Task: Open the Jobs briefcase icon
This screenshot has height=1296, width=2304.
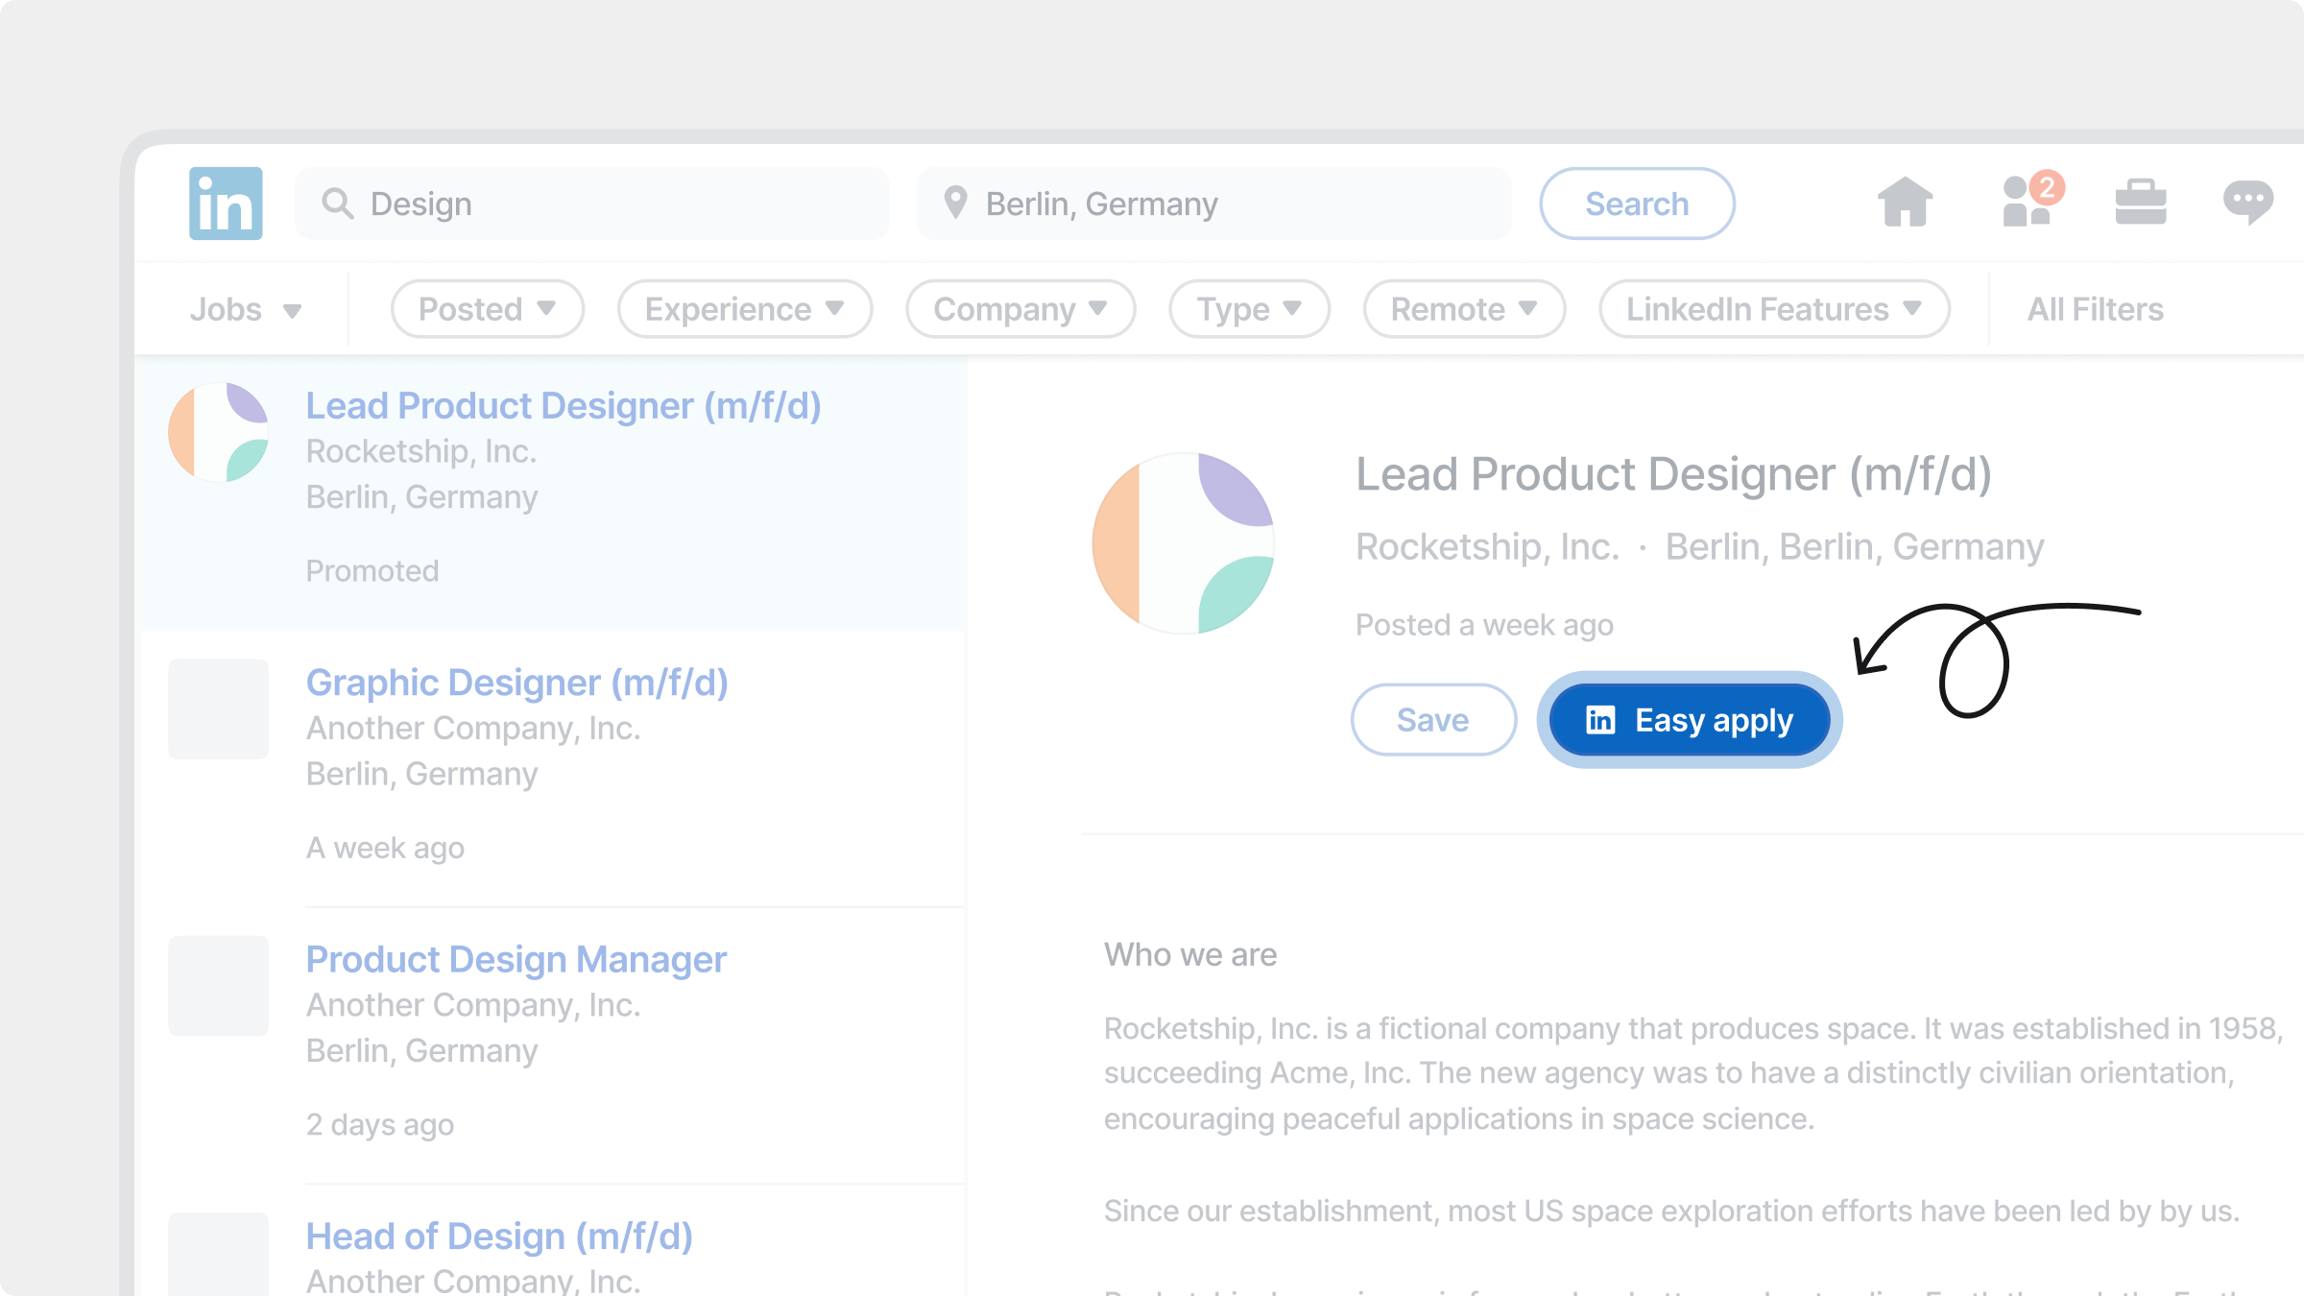Action: [2140, 203]
